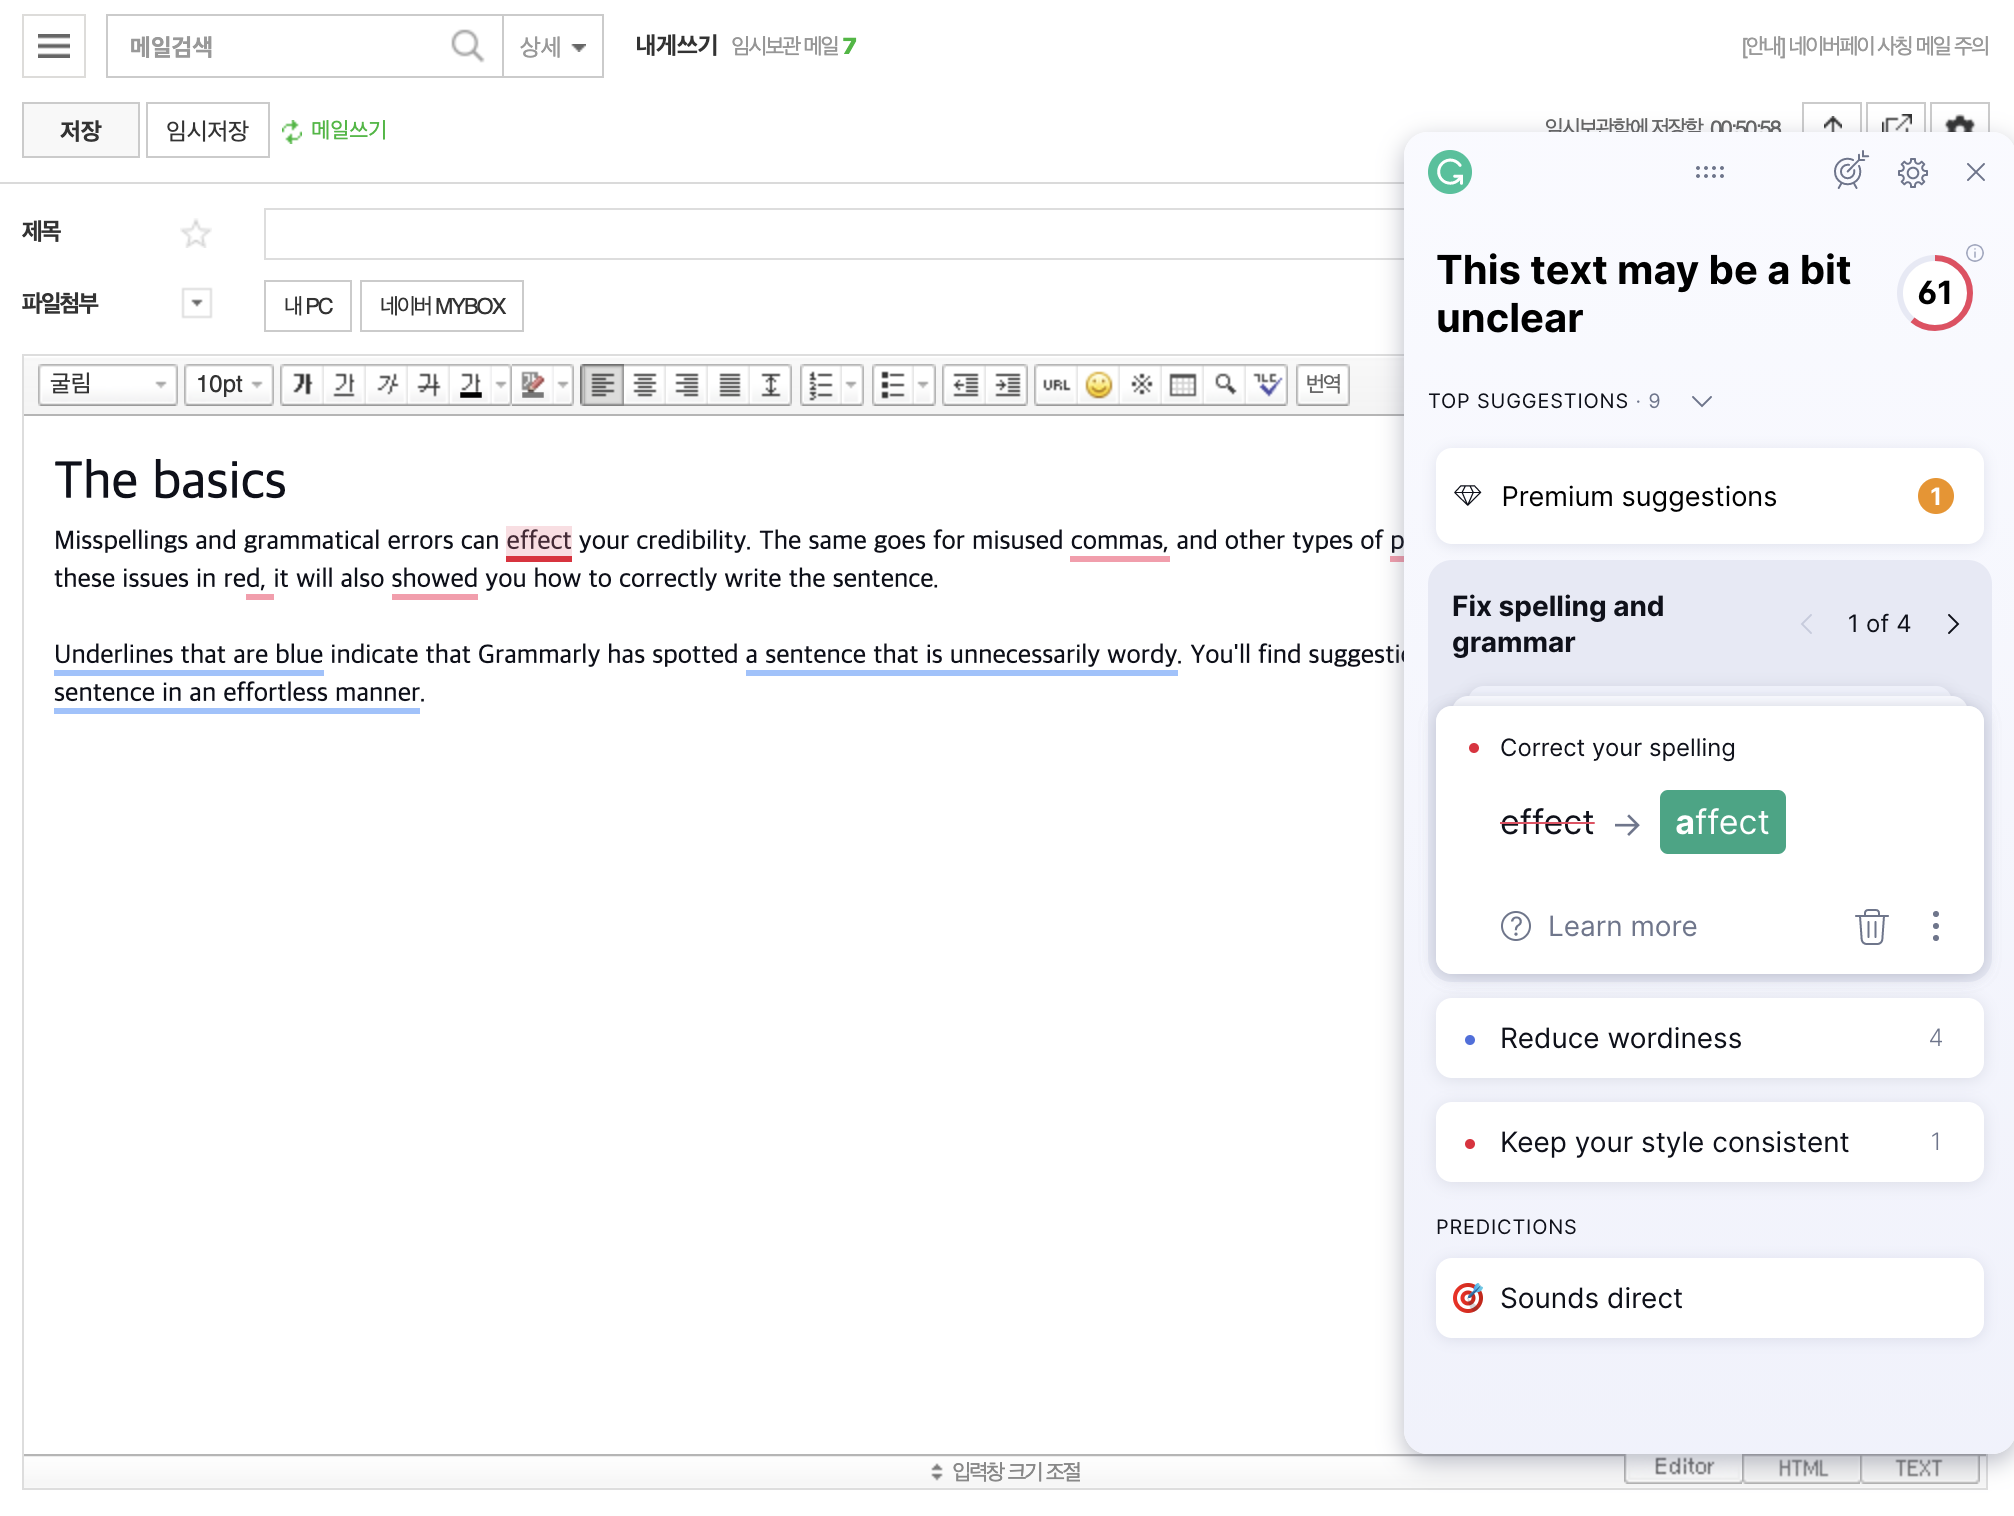Toggle bold formatting
This screenshot has height=1516, width=2014.
click(302, 385)
